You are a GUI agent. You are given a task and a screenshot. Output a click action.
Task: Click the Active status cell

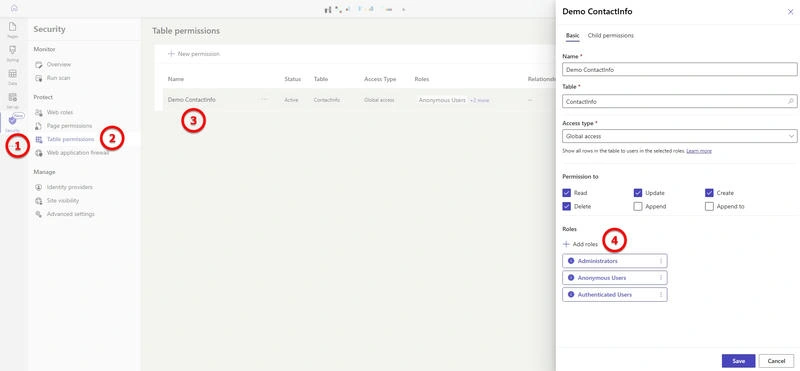point(291,100)
